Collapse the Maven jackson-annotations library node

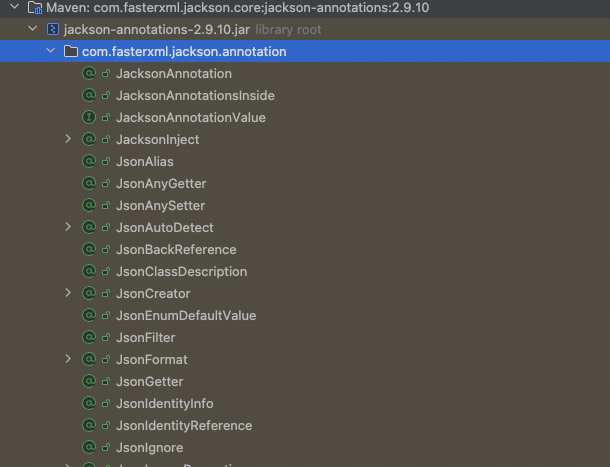[x=15, y=8]
